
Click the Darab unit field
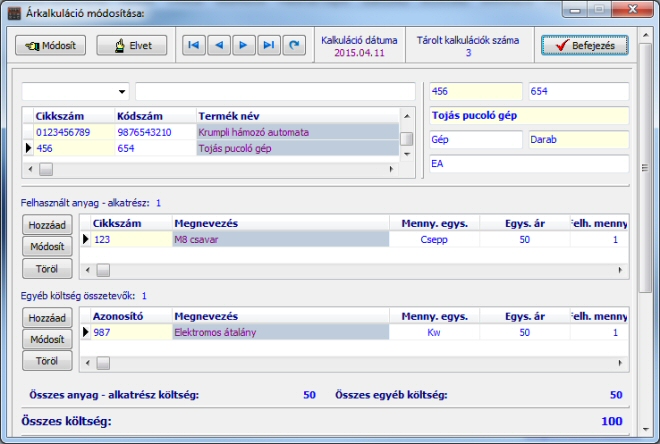coord(579,139)
